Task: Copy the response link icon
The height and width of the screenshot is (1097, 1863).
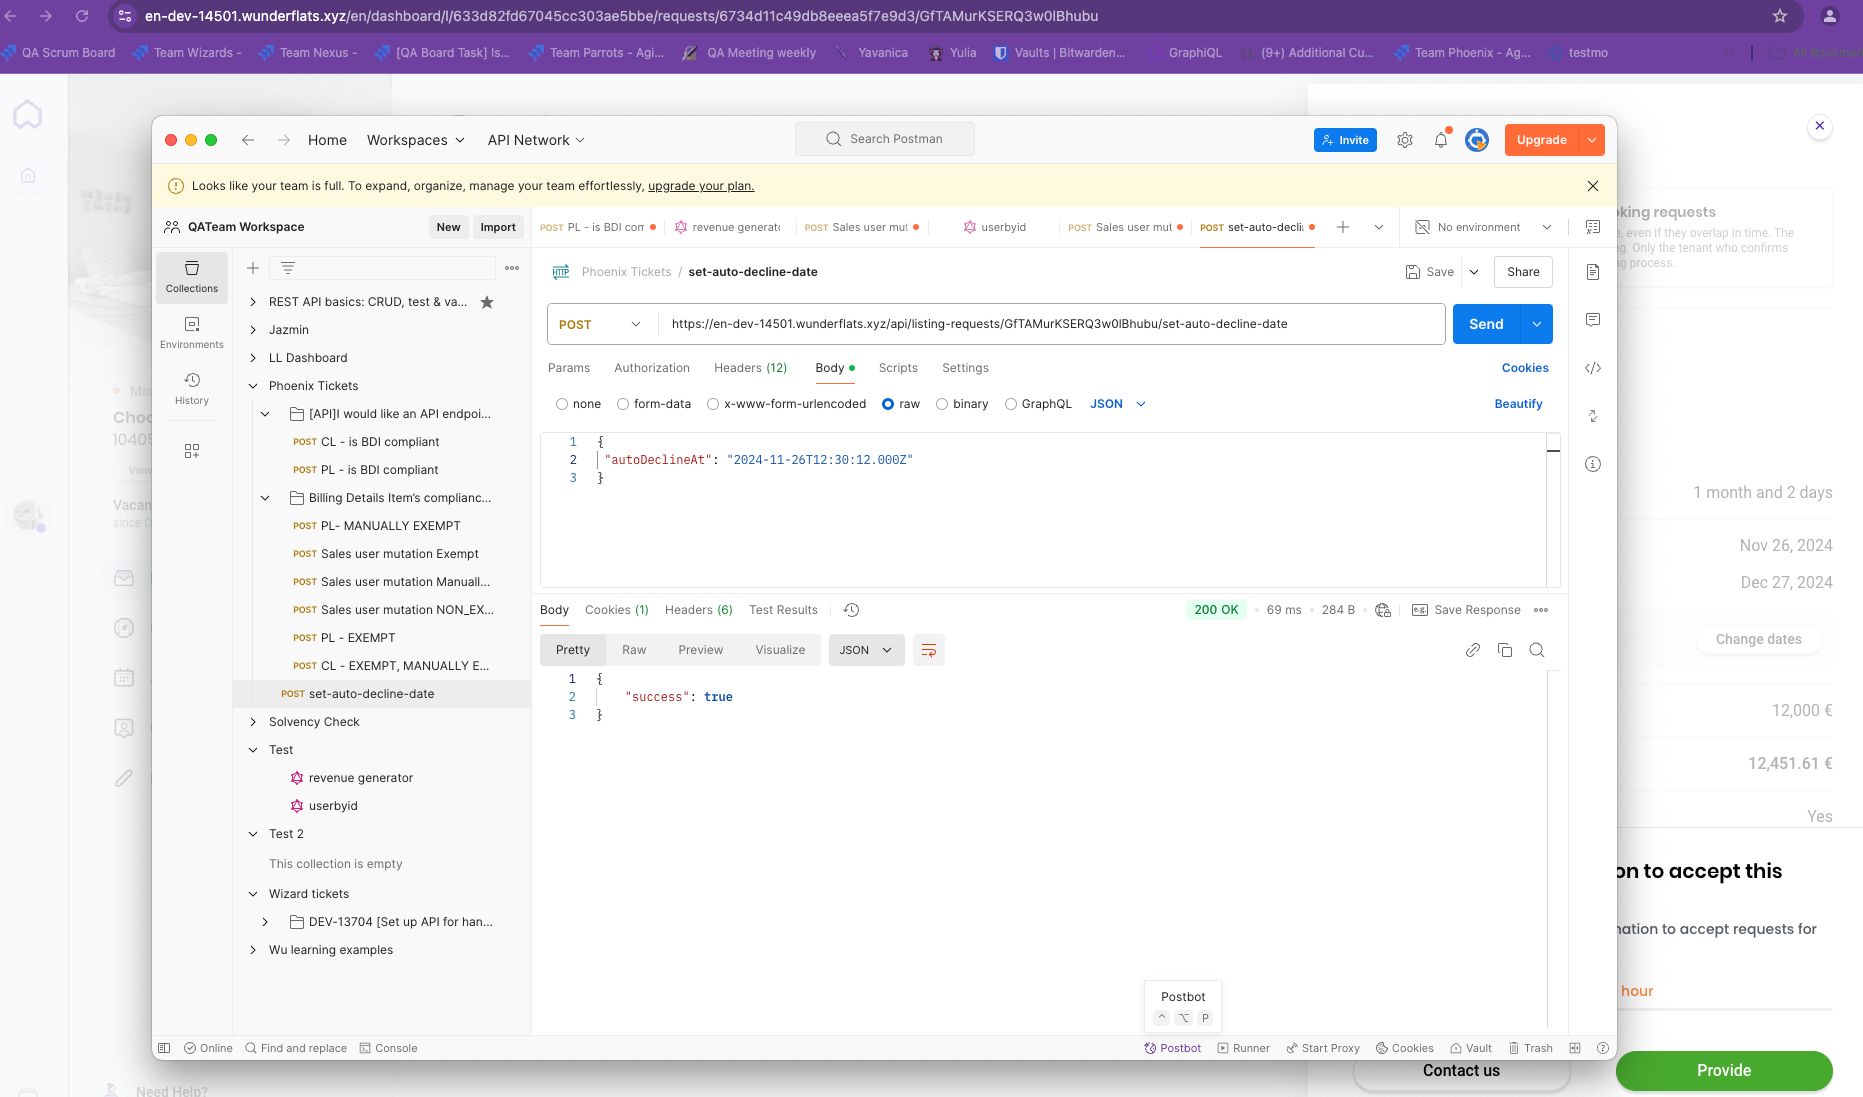Action: point(1473,650)
